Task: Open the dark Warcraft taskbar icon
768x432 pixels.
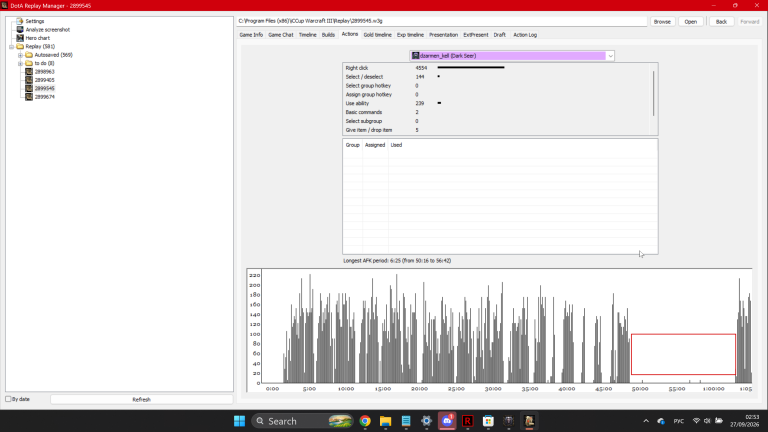Action: pyautogui.click(x=508, y=421)
